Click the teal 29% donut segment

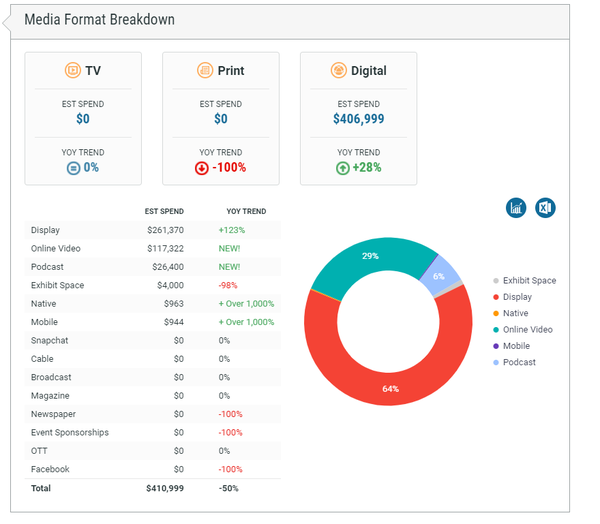(x=370, y=256)
